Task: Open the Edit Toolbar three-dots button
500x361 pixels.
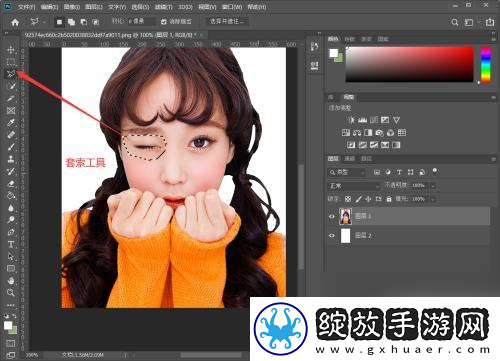Action: pos(11,305)
